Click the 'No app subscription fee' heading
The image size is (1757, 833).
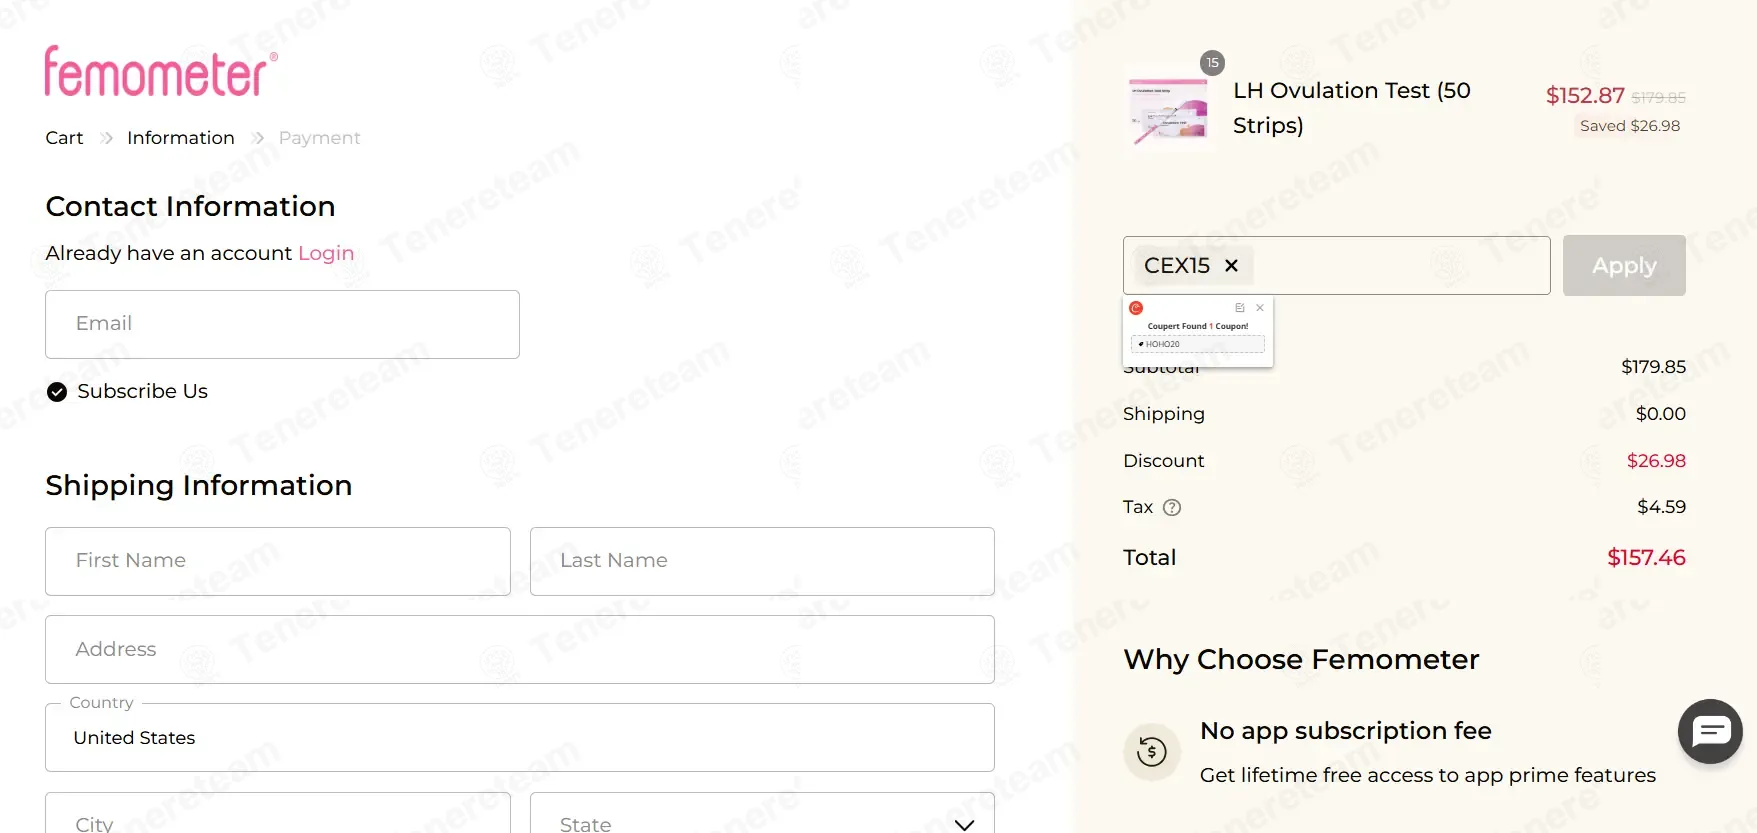(x=1346, y=731)
